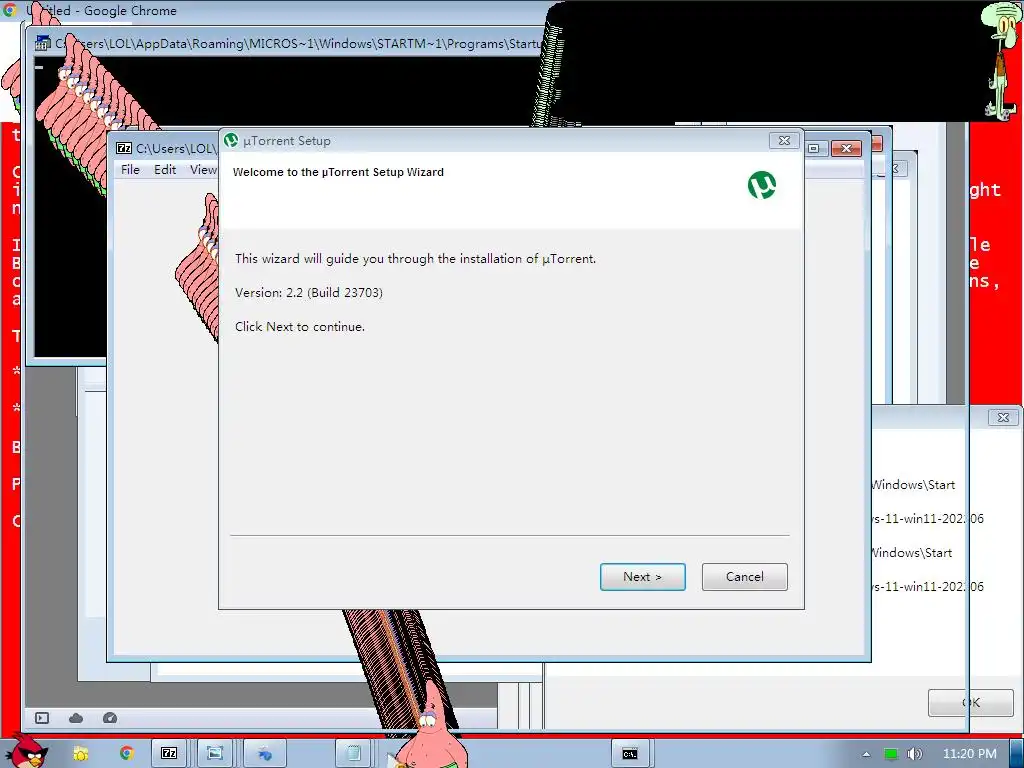Screen dimensions: 1024x768
Task: Click the µTorrent logo in the wizard header
Action: [x=762, y=185]
